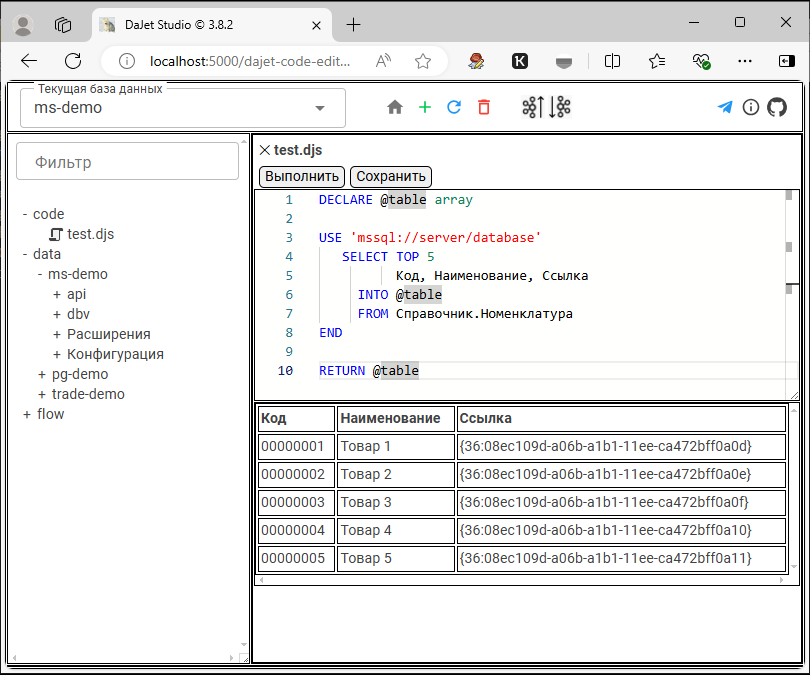Click the browser address bar URL
The image size is (810, 675).
[250, 61]
